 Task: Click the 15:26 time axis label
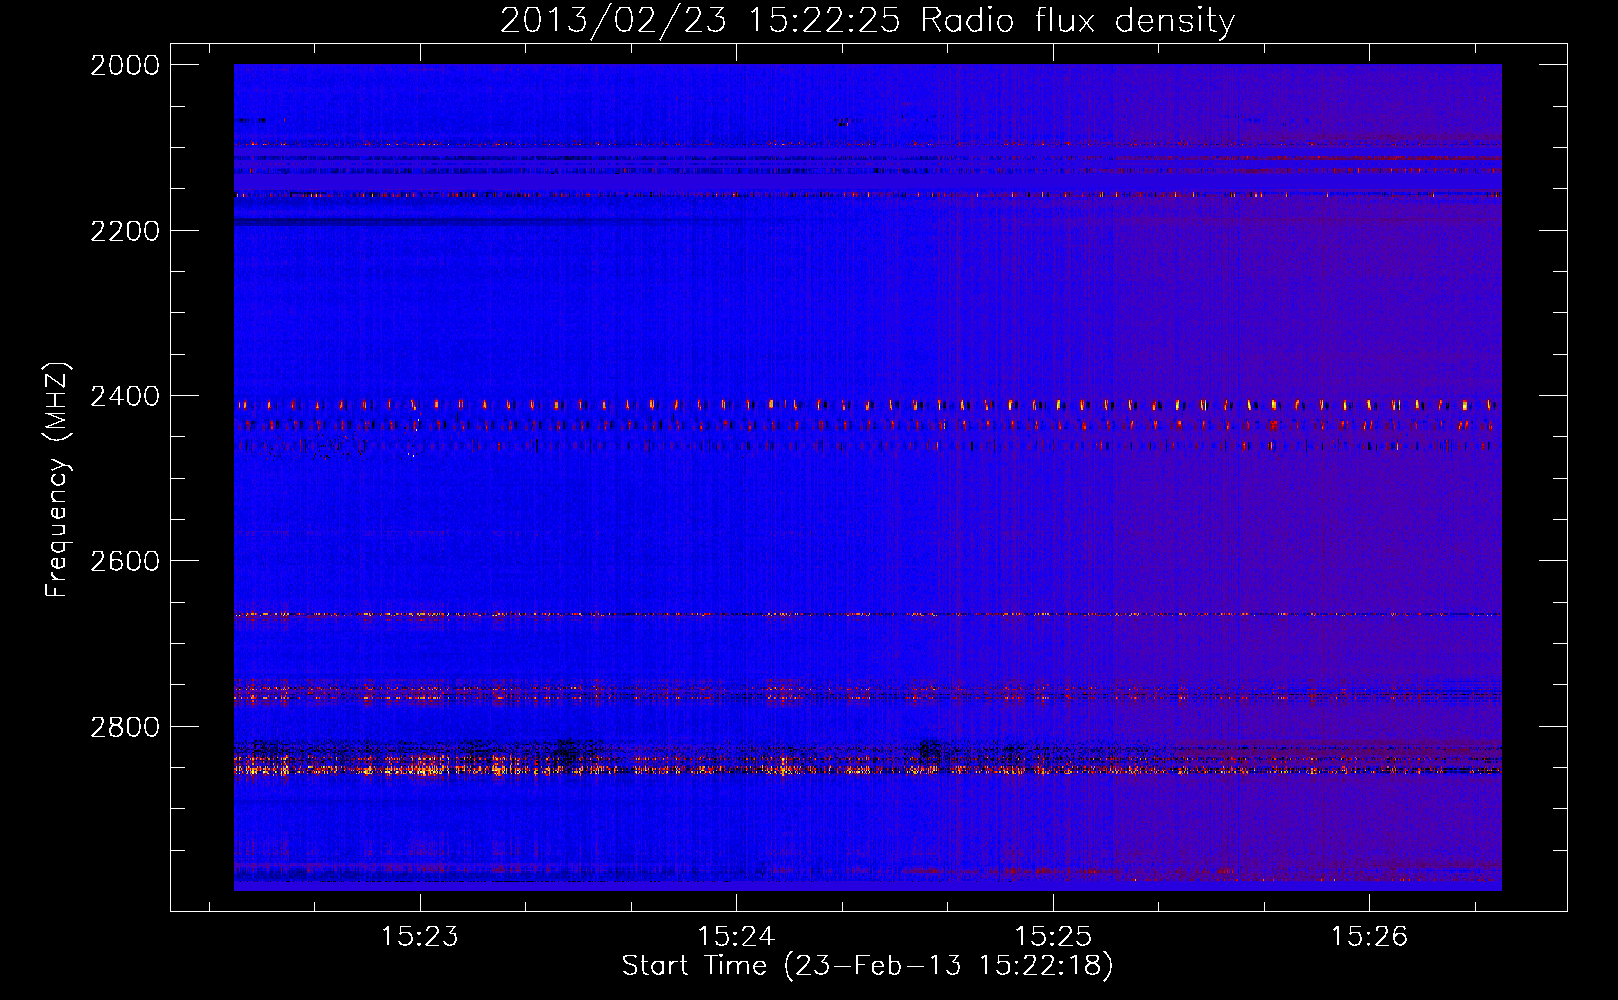pos(1368,936)
